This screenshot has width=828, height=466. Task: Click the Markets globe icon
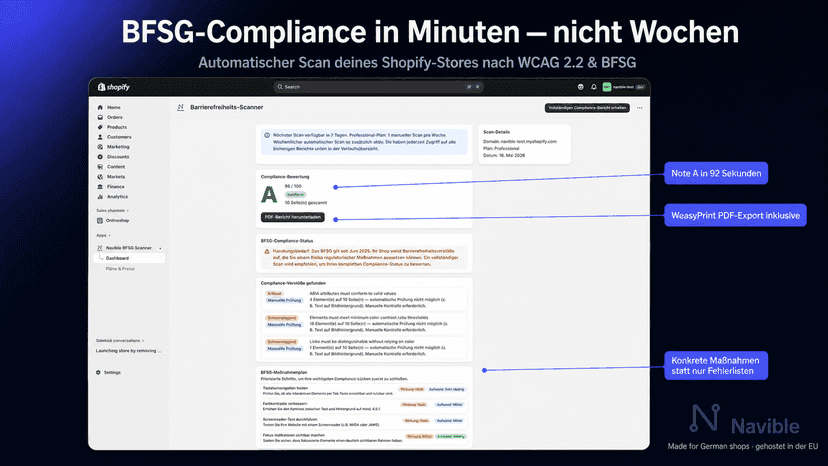pos(100,176)
